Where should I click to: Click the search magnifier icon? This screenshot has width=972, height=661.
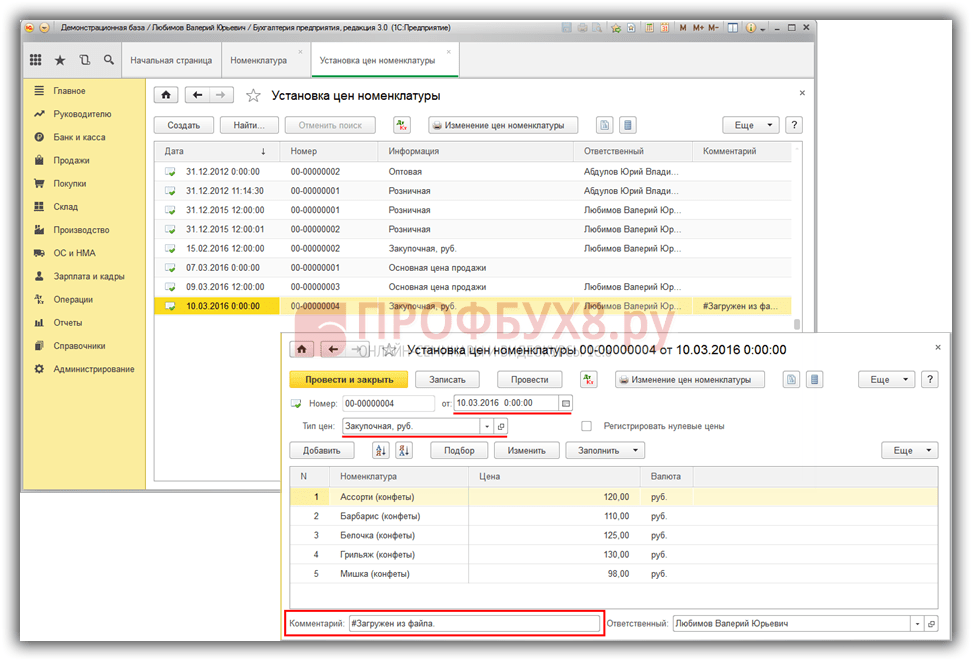pyautogui.click(x=108, y=60)
